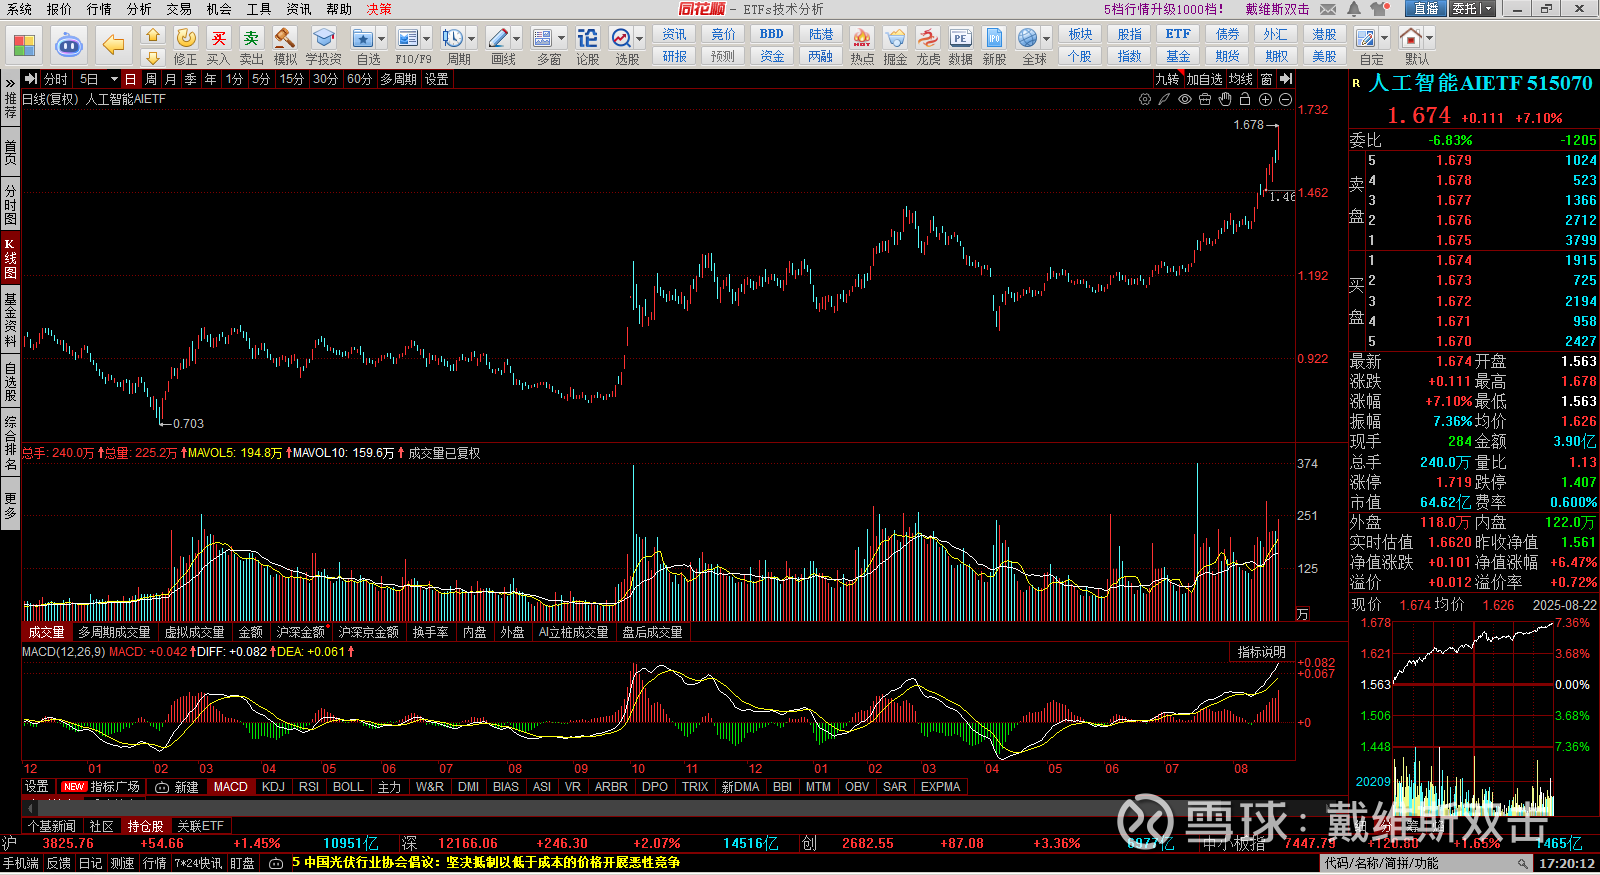The width and height of the screenshot is (1600, 875).
Task: Zoom out chart with minus circle icon
Action: pyautogui.click(x=1285, y=99)
